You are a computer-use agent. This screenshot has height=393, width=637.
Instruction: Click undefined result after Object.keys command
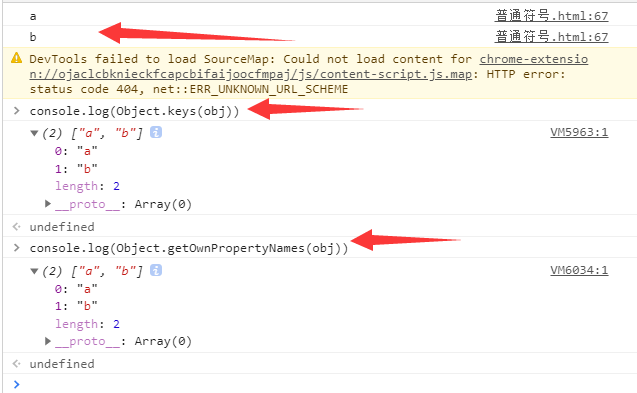[62, 227]
